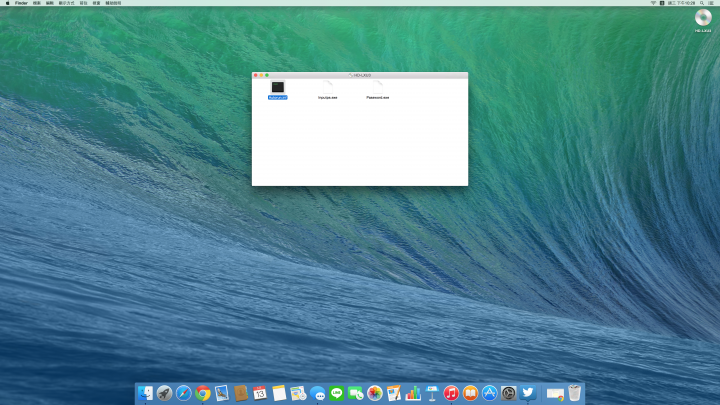Open Notification Center list icon
The height and width of the screenshot is (405, 720).
click(711, 3)
